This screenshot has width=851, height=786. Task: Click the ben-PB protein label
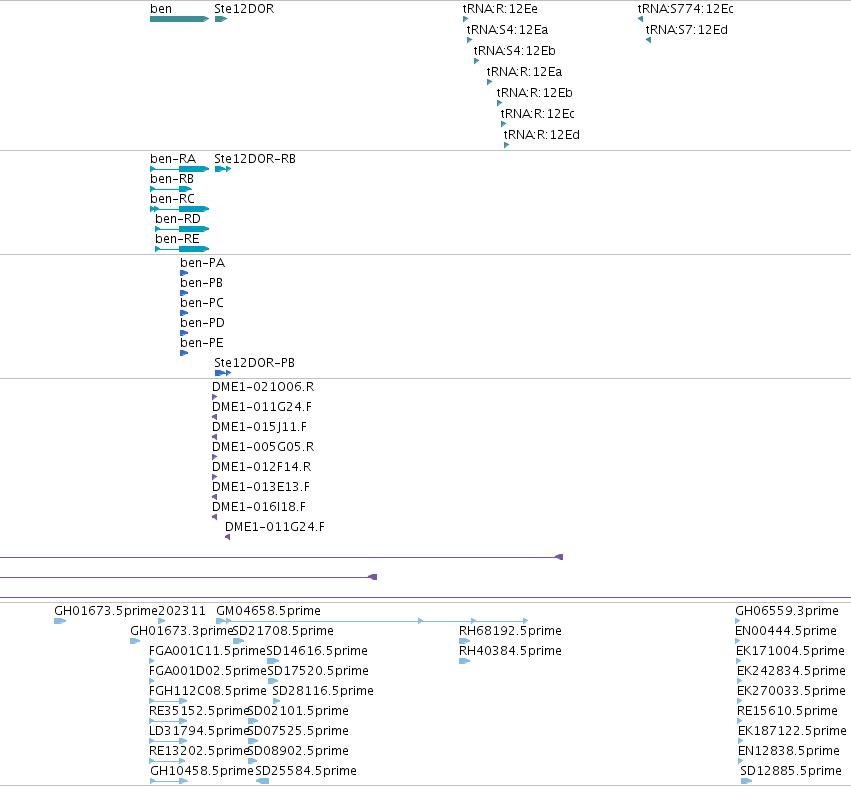[201, 283]
